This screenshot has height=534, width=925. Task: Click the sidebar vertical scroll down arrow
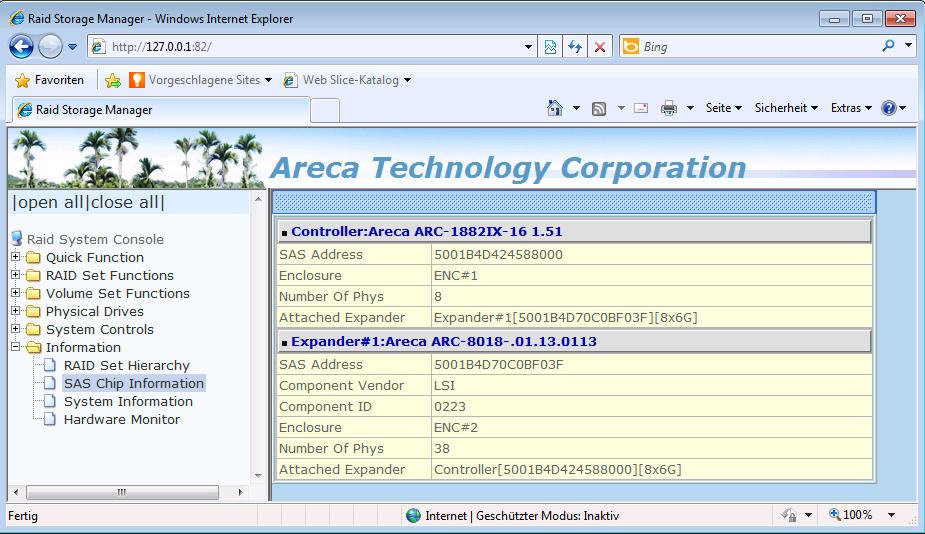[258, 476]
